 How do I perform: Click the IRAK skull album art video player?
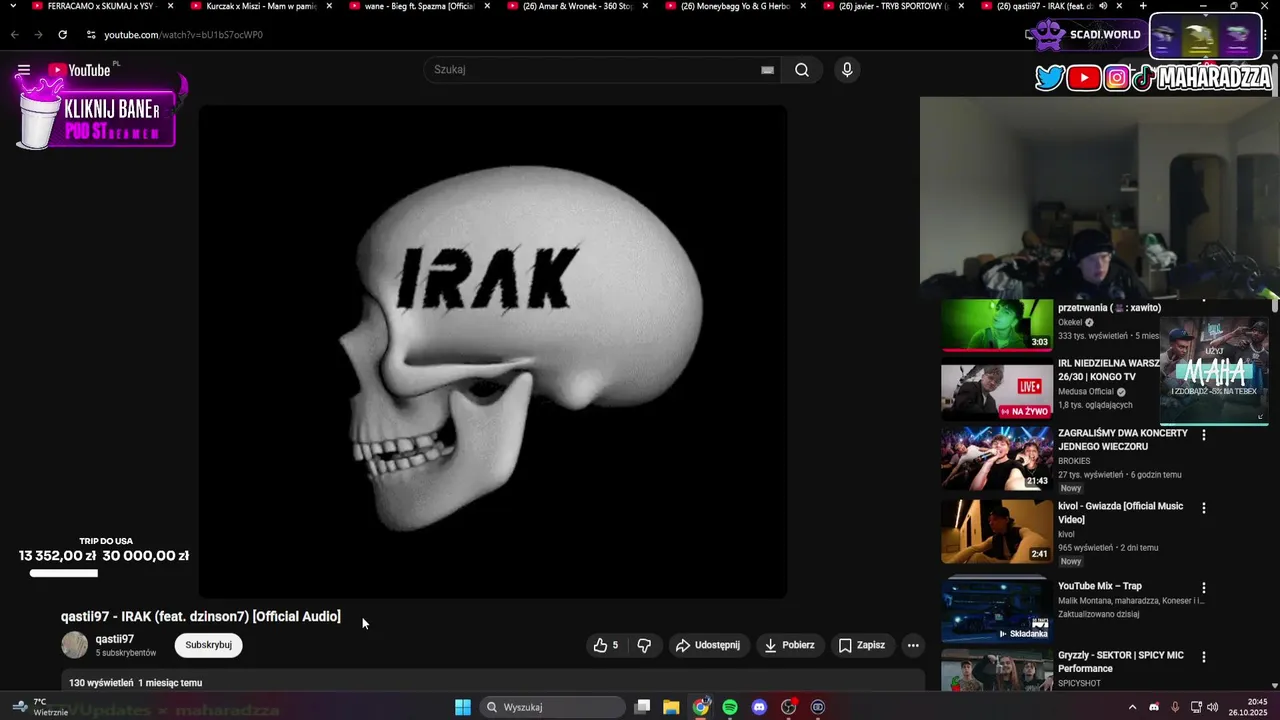(x=493, y=352)
